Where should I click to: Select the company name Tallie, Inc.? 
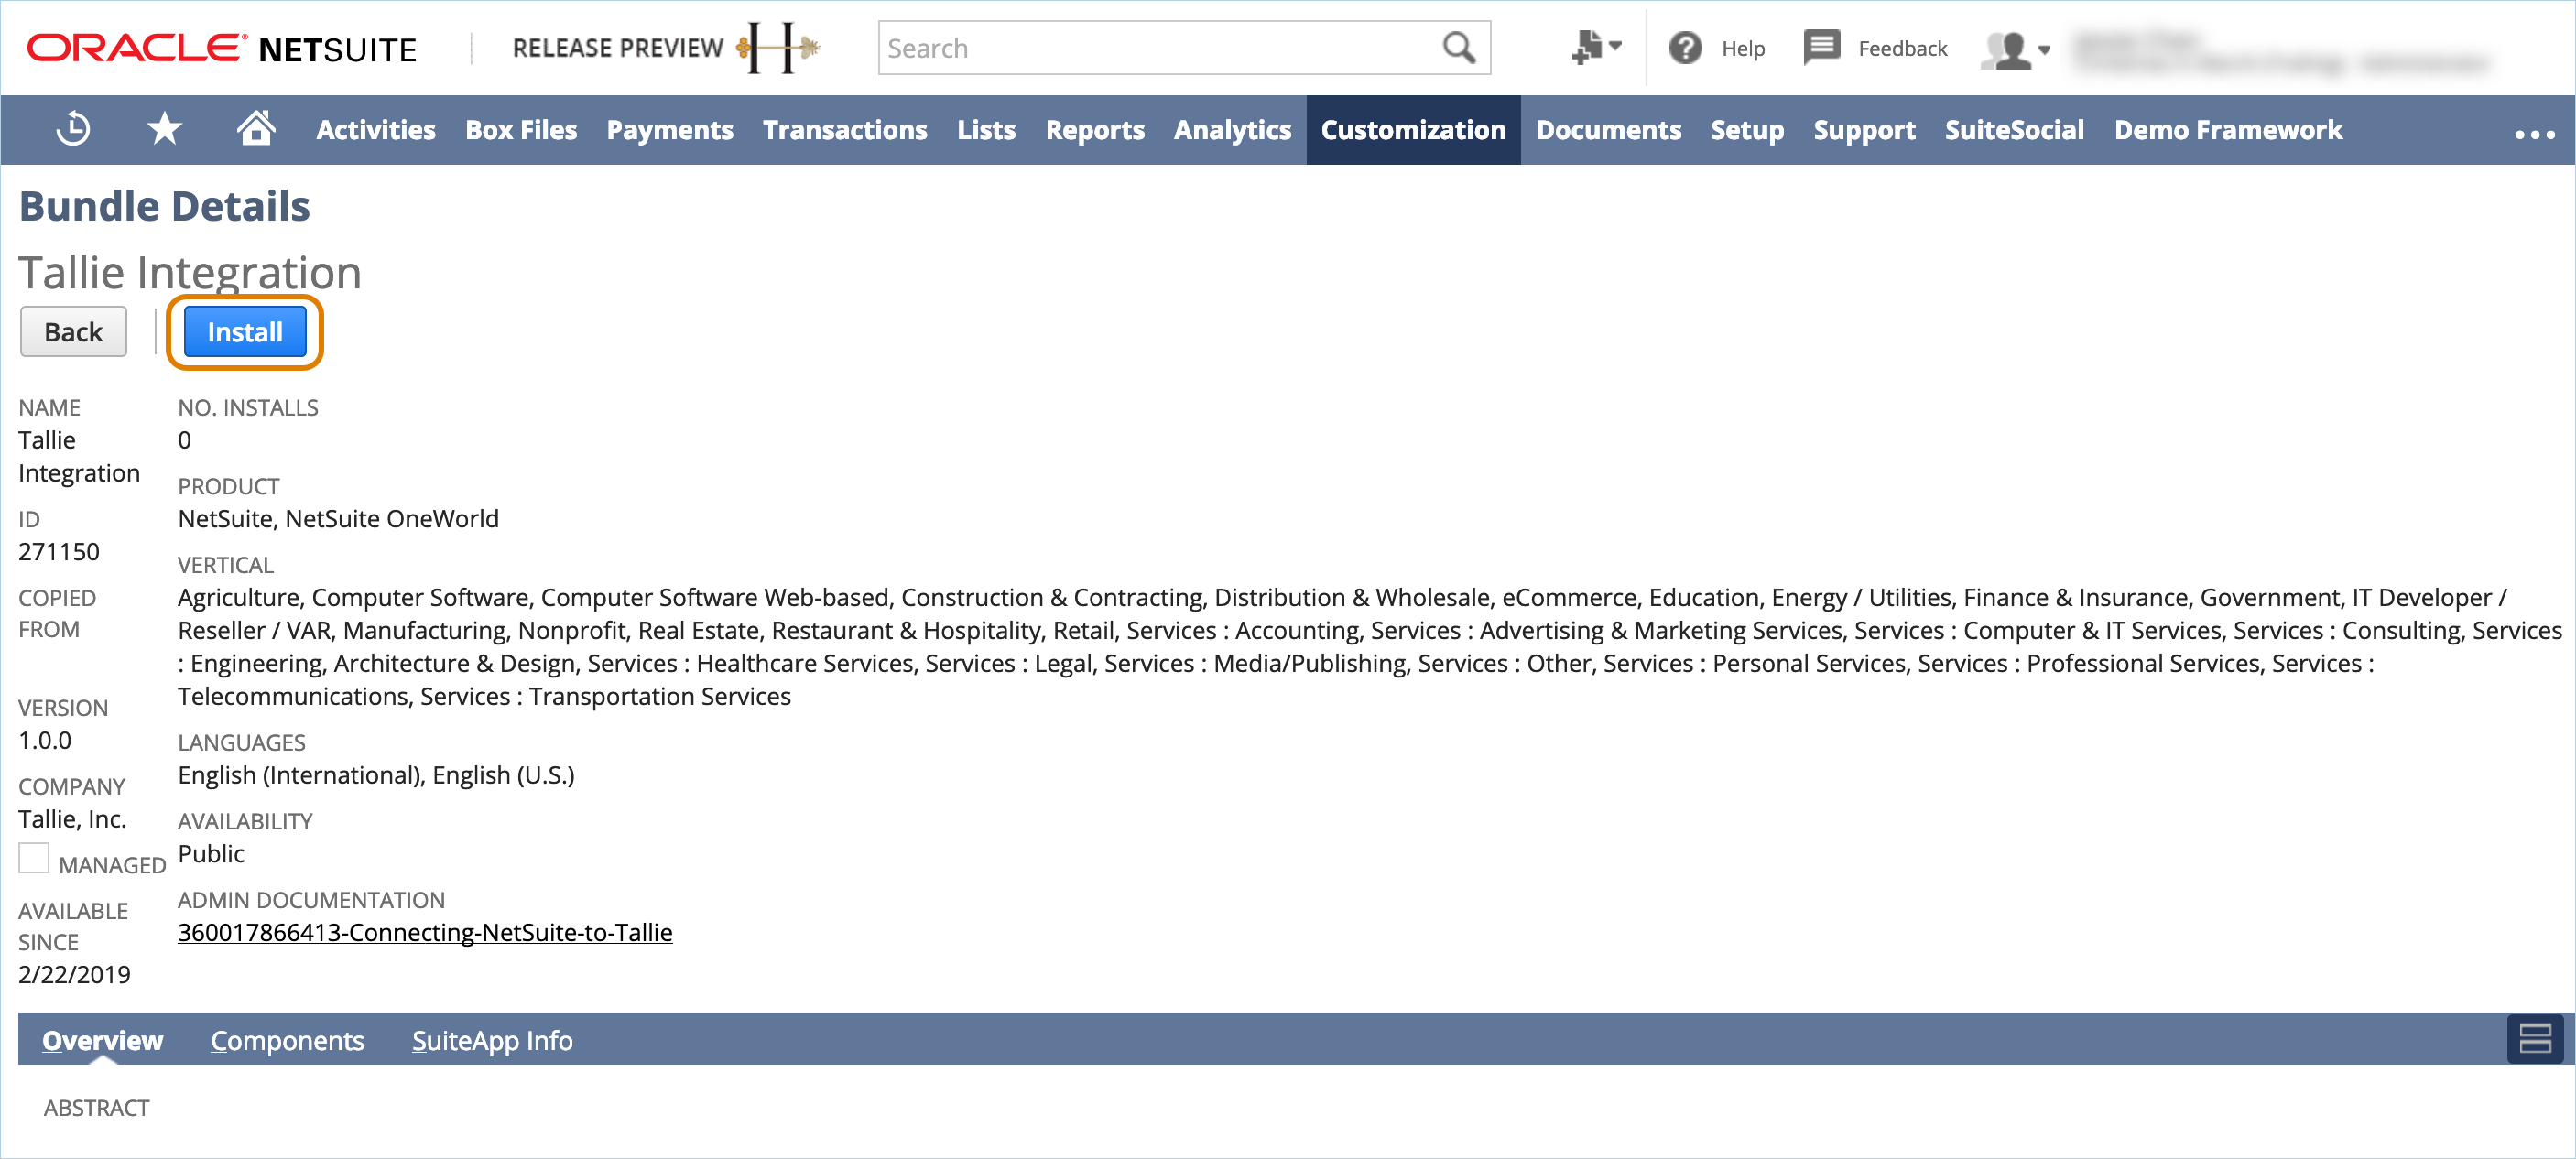[72, 819]
